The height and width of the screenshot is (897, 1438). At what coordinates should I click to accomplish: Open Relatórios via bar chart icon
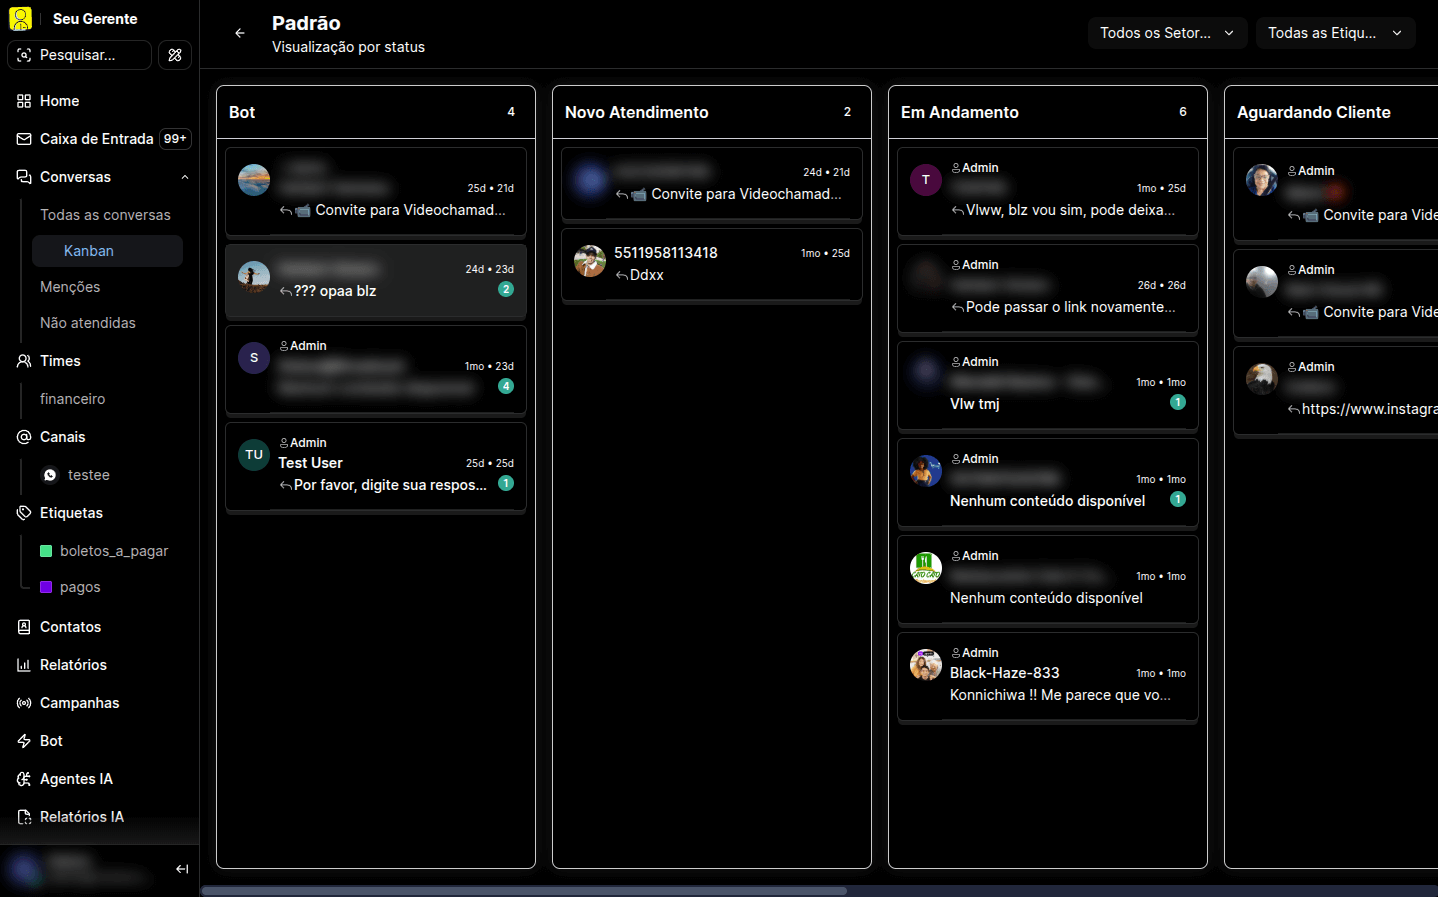22,665
